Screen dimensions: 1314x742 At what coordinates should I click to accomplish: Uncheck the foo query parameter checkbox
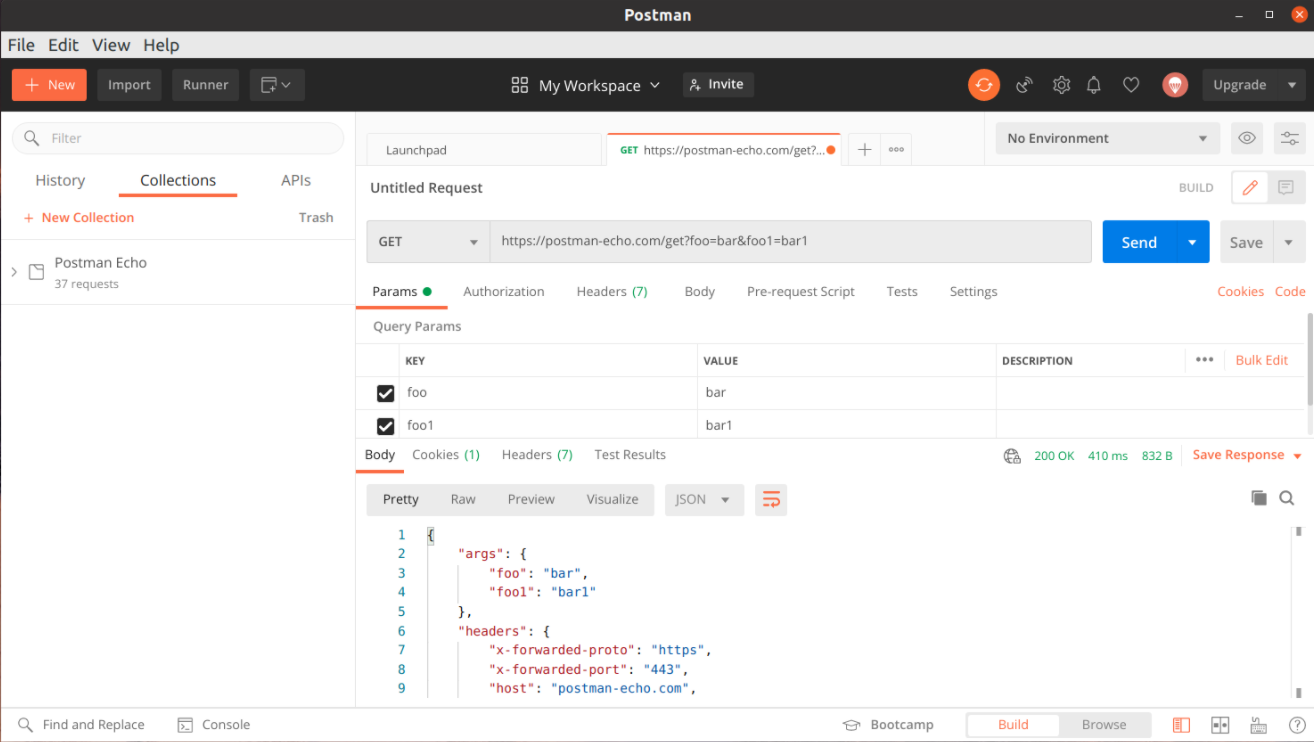tap(385, 393)
